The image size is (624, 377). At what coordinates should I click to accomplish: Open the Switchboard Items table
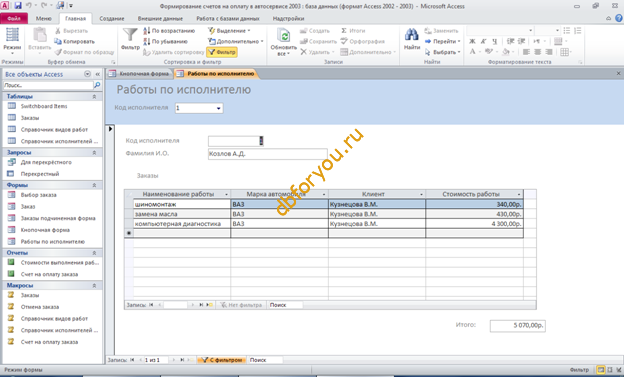(44, 106)
